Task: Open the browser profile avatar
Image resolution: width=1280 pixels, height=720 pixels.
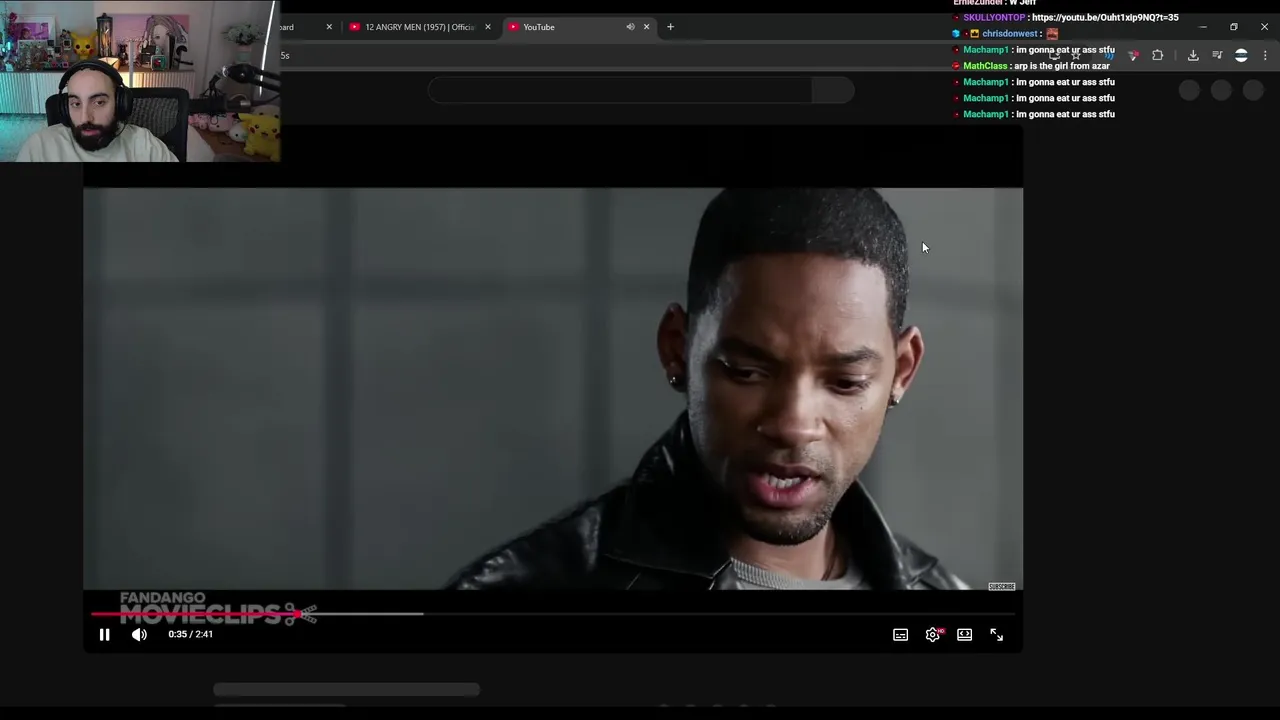Action: pos(1241,56)
